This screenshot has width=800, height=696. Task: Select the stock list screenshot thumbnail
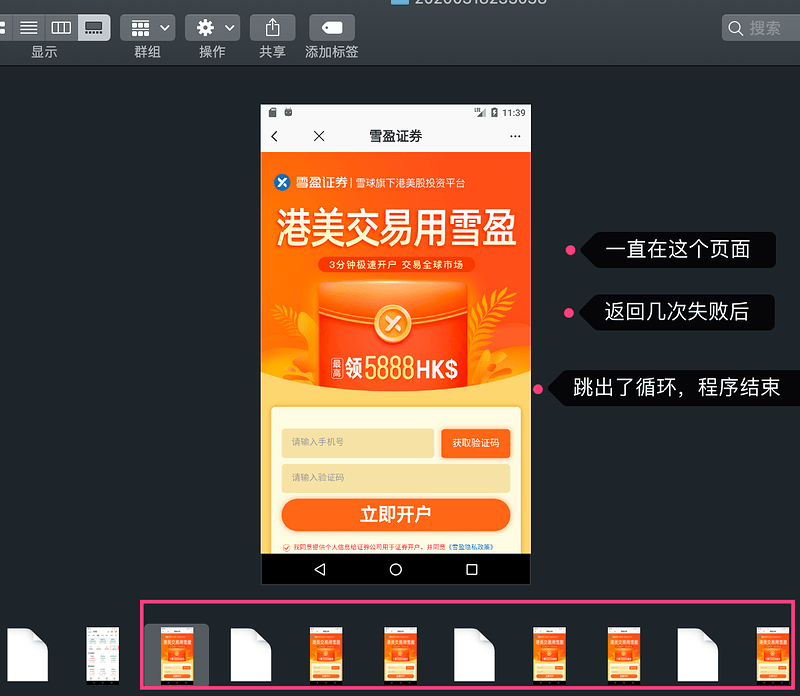[103, 655]
